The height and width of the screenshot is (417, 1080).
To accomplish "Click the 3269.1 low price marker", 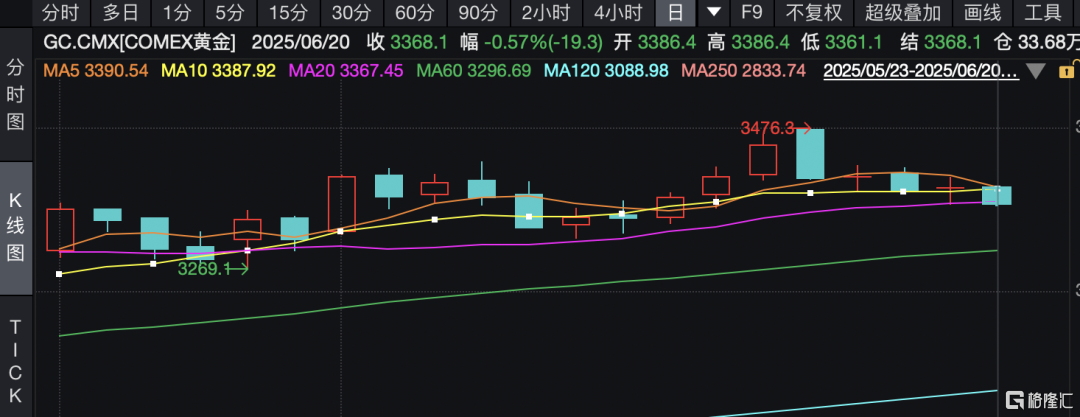I will 204,269.
